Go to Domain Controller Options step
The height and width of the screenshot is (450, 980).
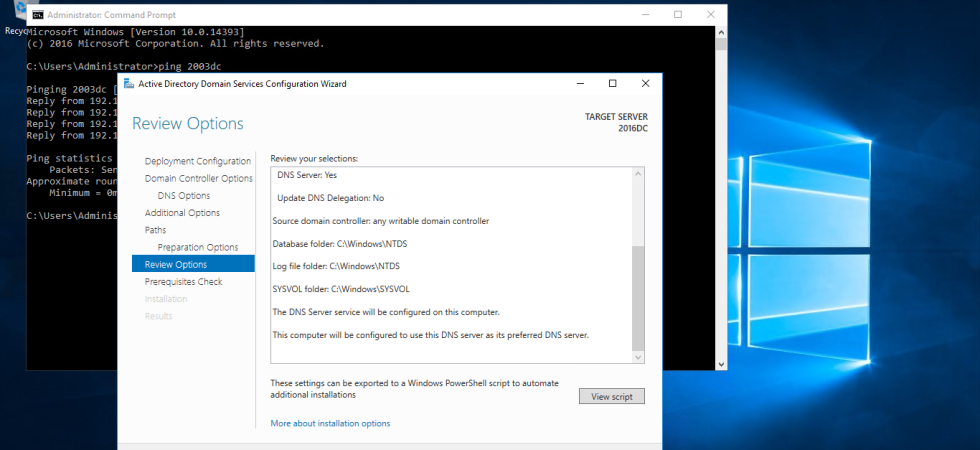[x=199, y=178]
